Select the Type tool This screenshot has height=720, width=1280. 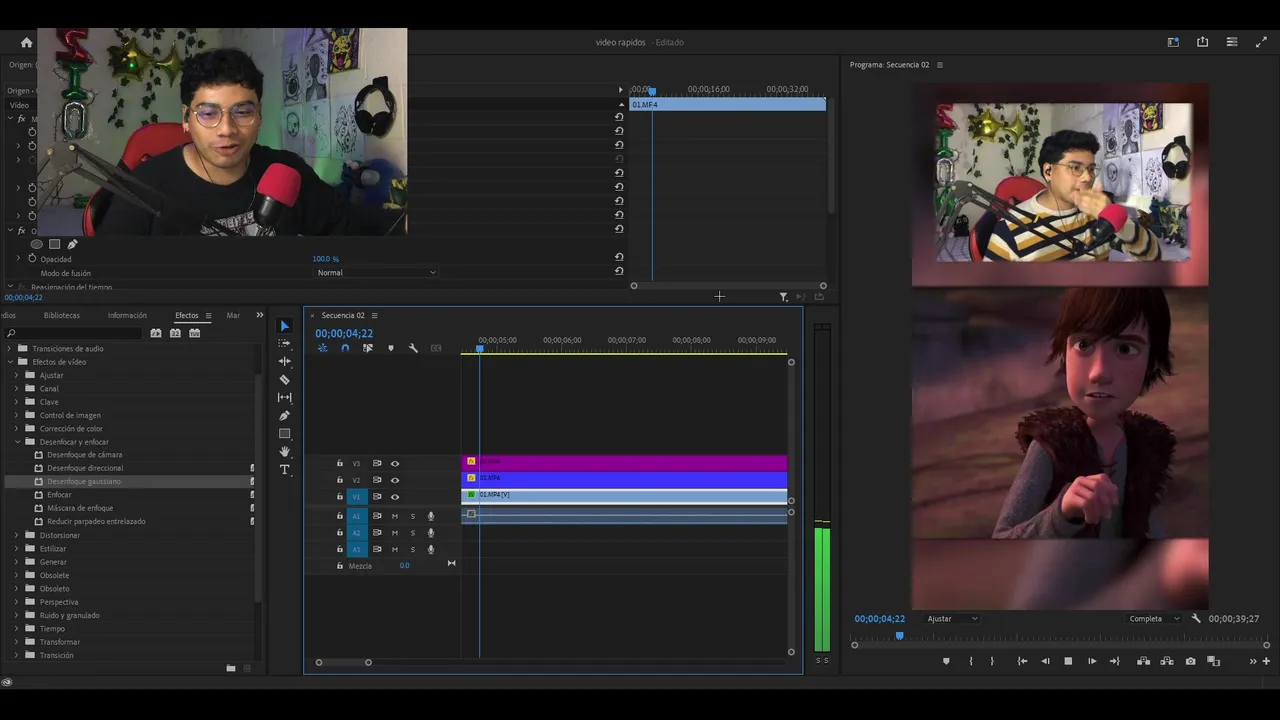click(x=284, y=469)
